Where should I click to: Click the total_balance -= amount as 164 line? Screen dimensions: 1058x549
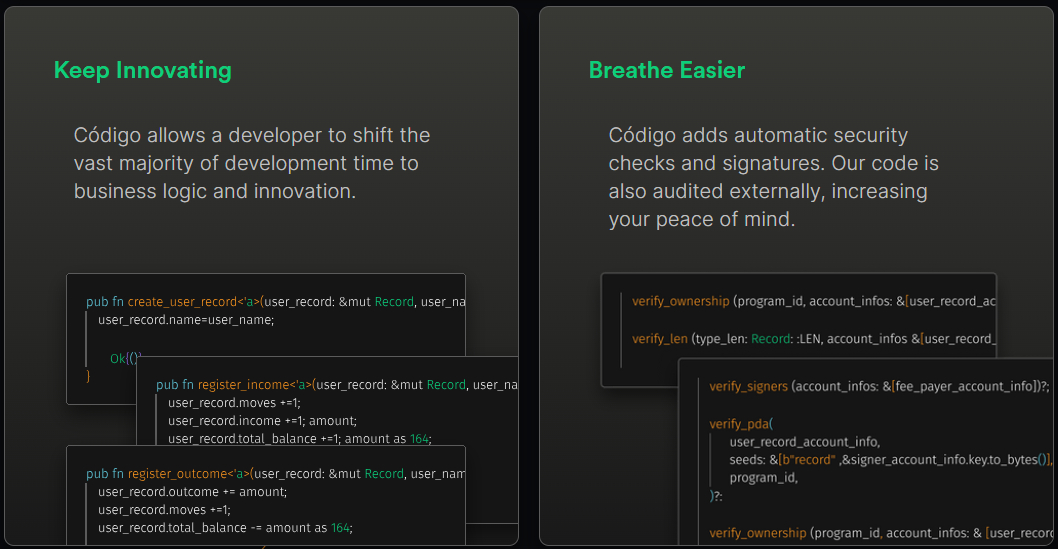[x=225, y=528]
